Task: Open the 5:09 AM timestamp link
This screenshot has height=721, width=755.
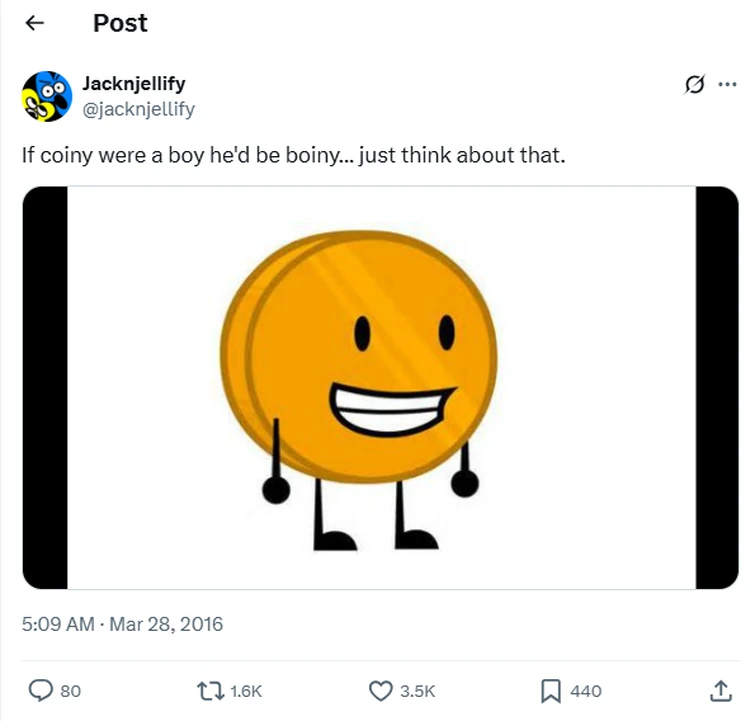Action: (x=58, y=625)
